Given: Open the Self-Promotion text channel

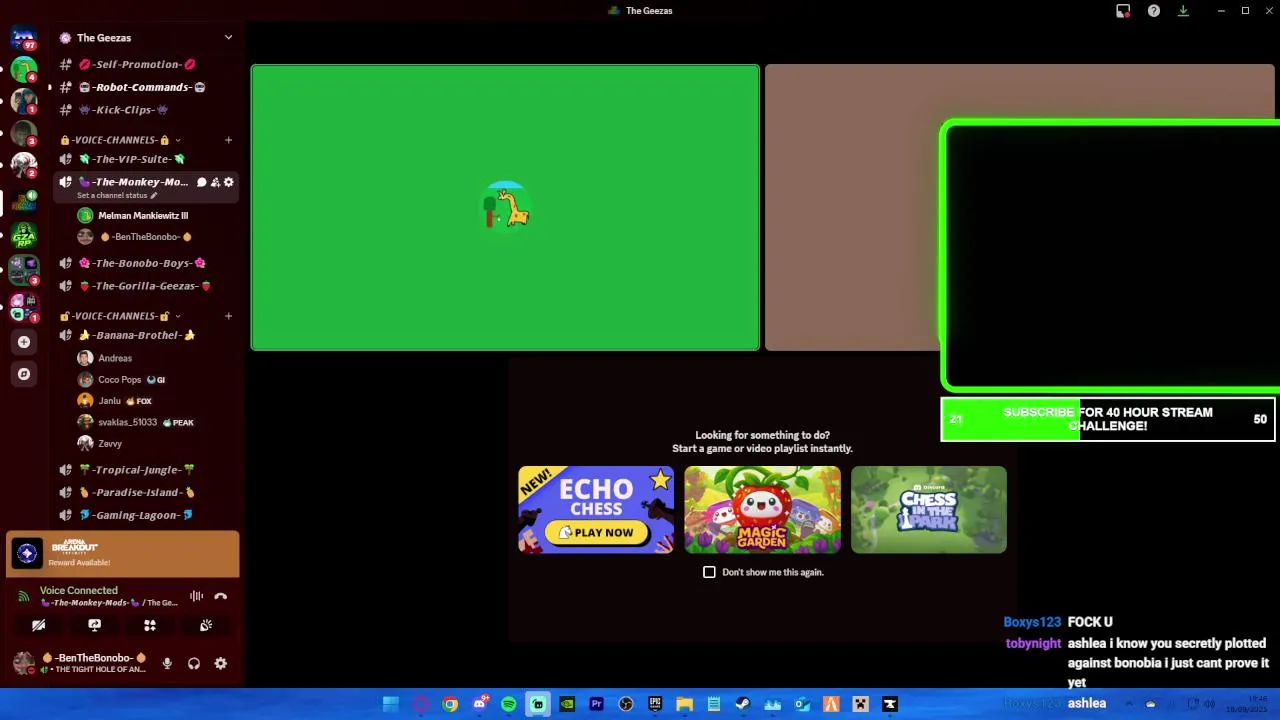Looking at the screenshot, I should coord(146,64).
